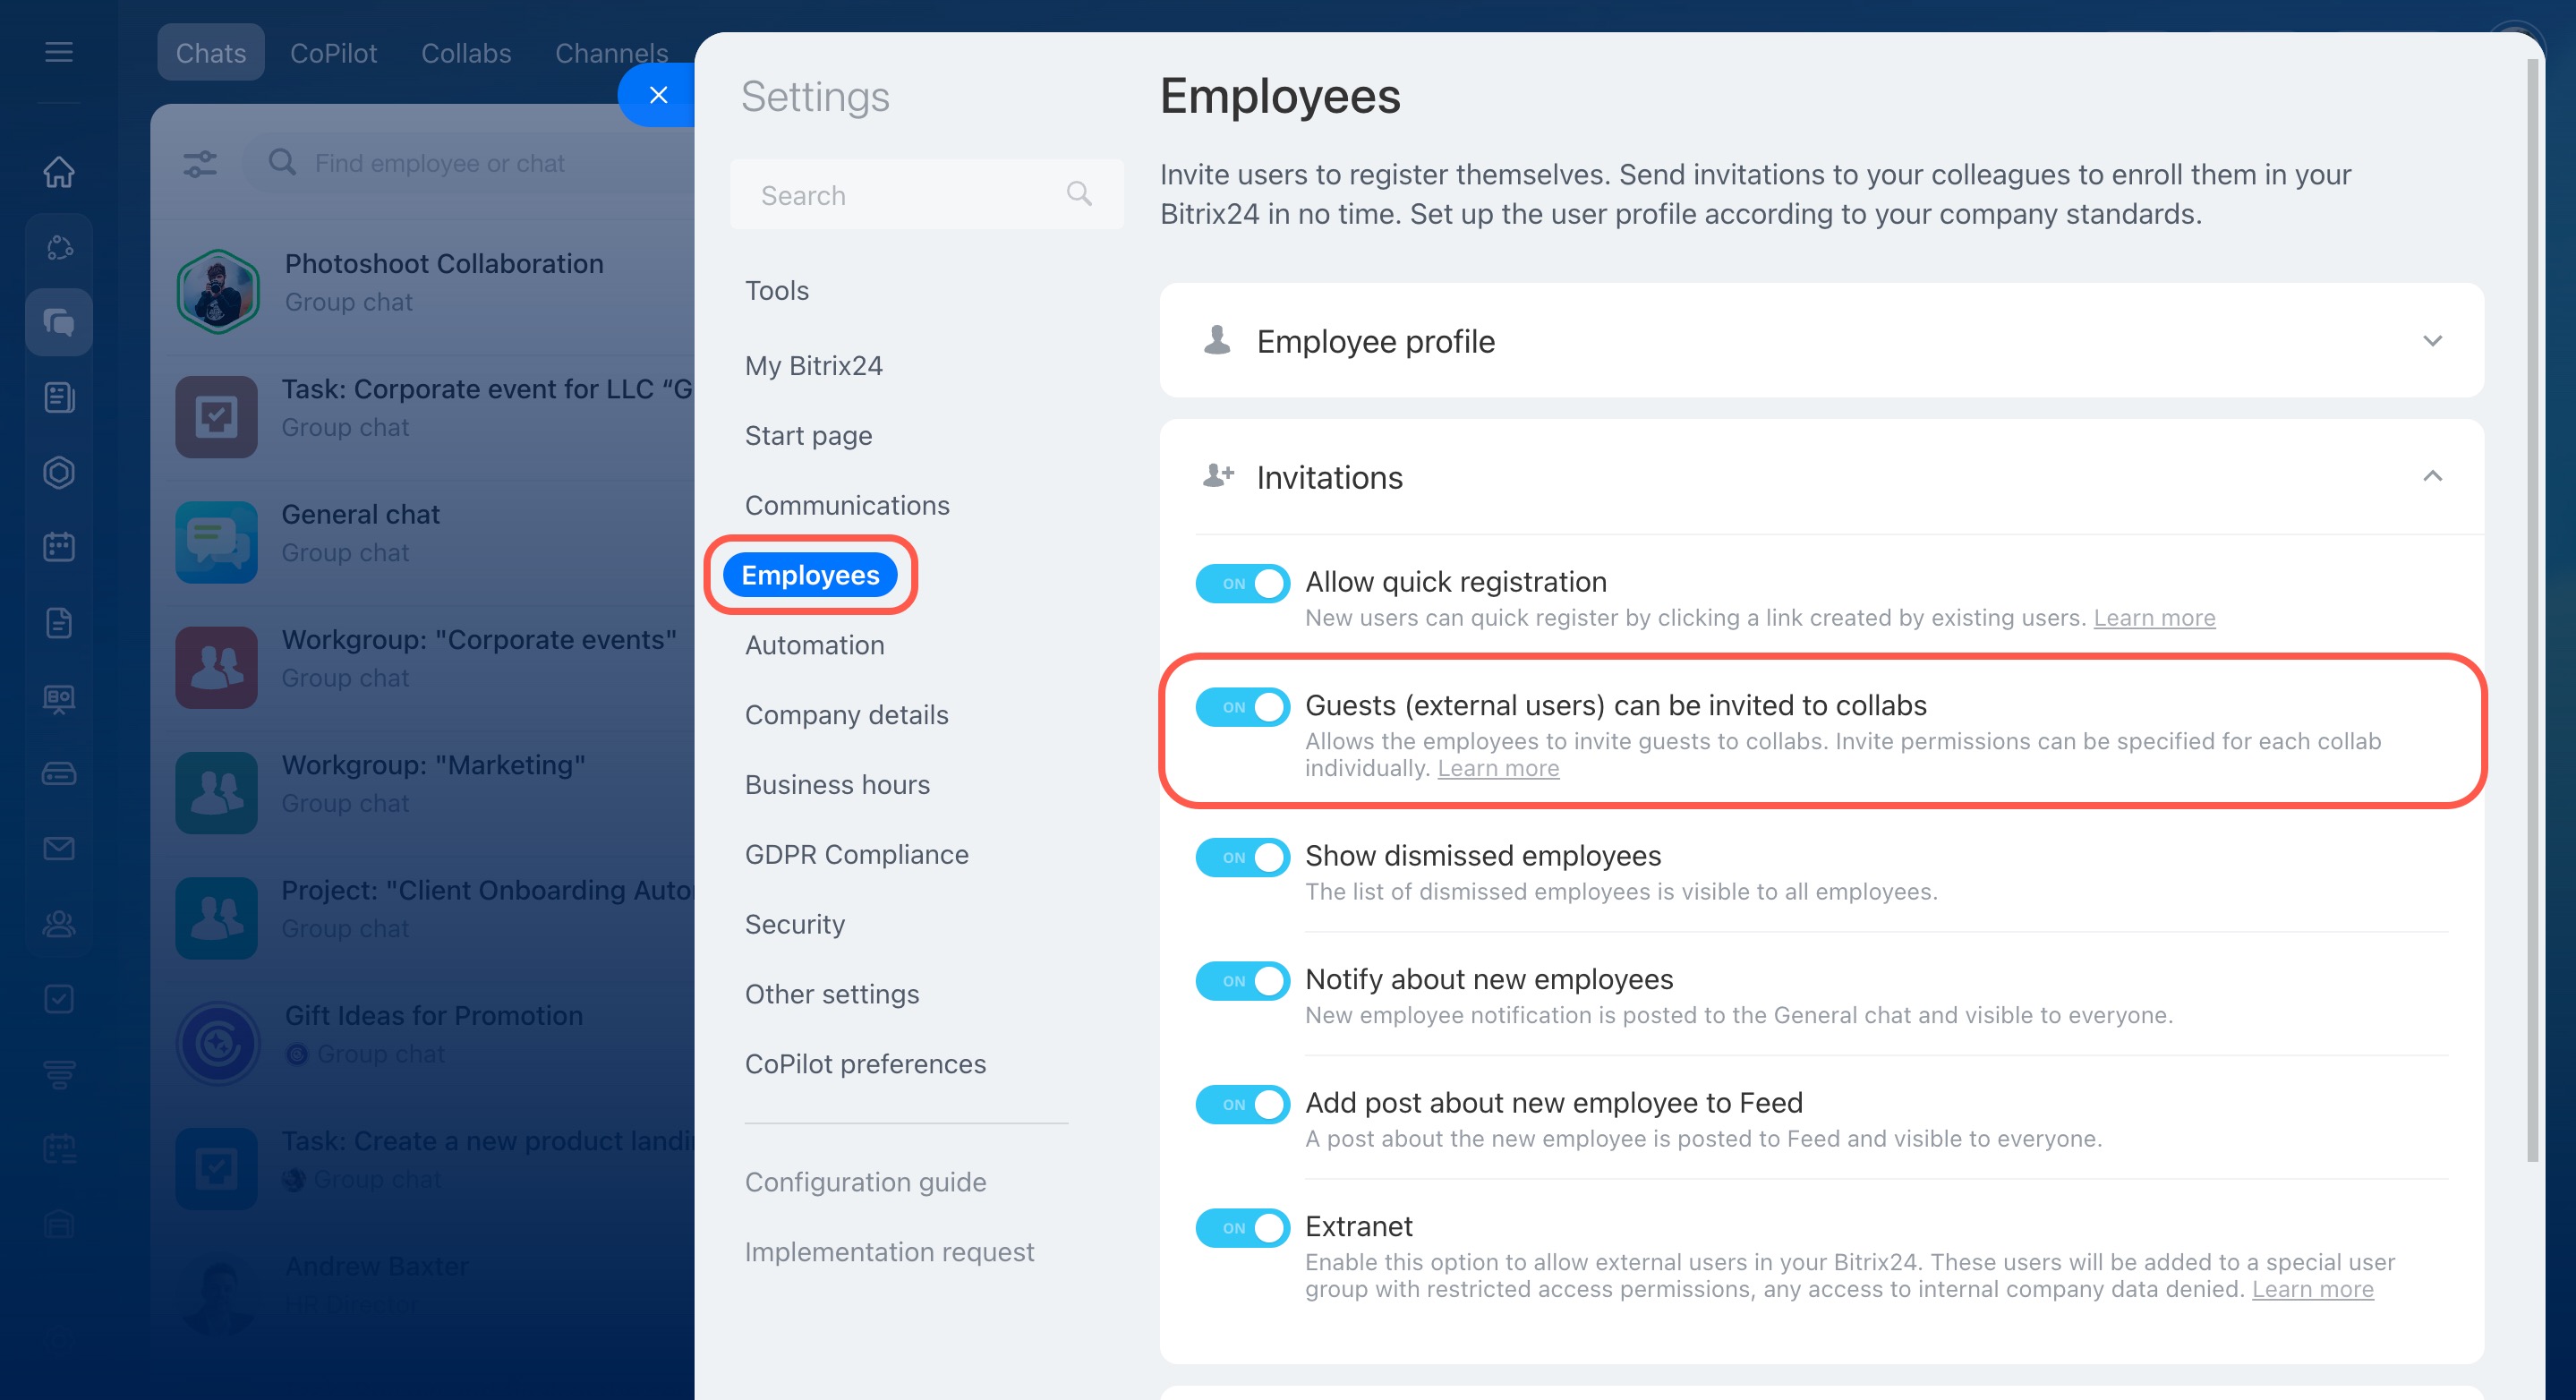Open chat filter sliders icon

click(x=200, y=163)
